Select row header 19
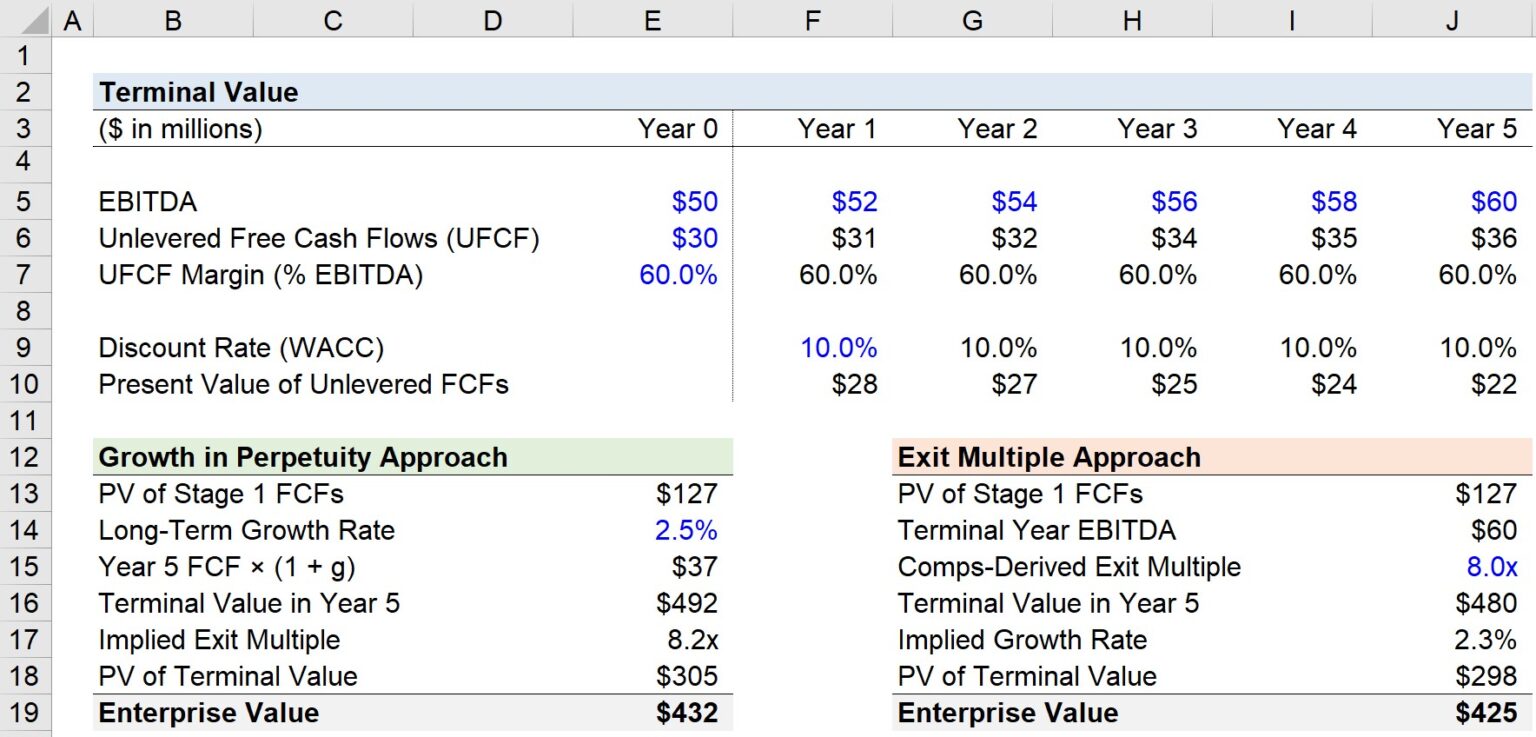 click(26, 713)
